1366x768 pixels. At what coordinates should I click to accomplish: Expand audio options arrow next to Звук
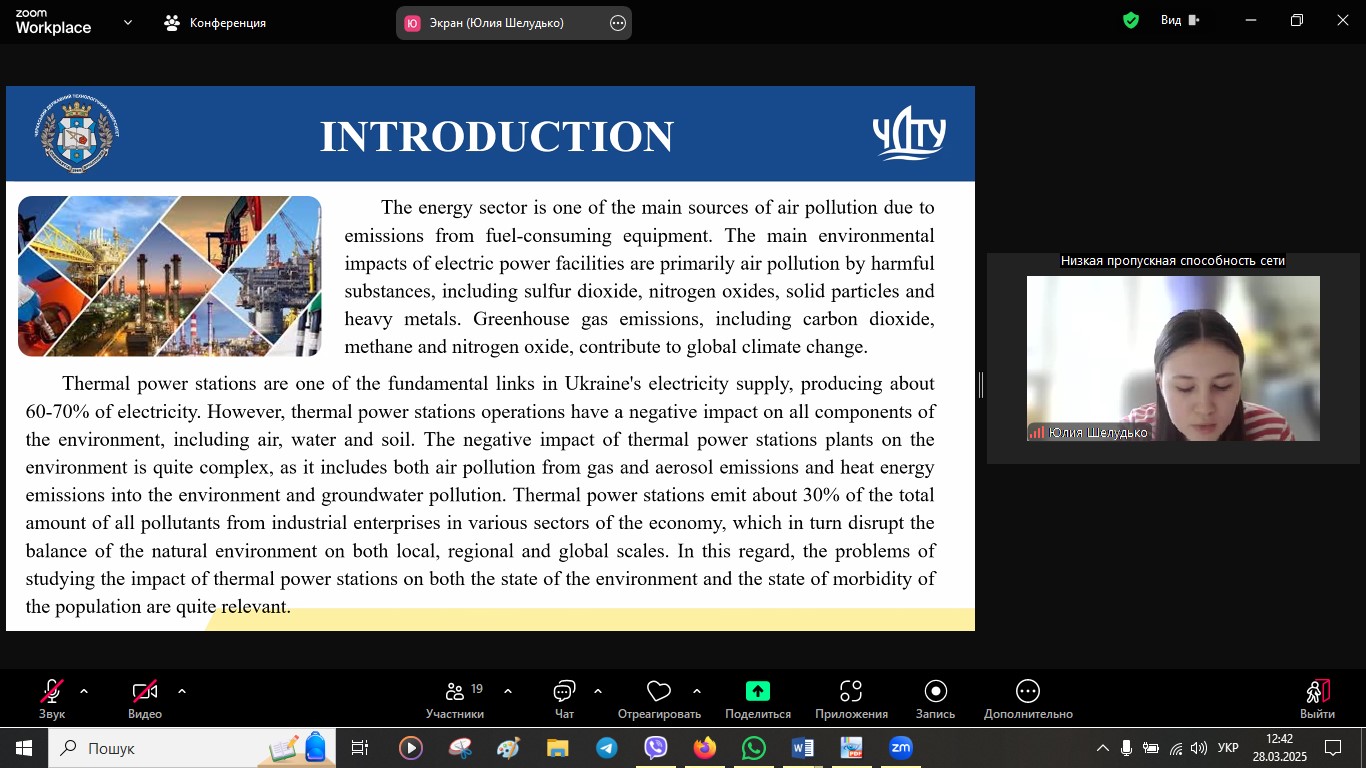point(84,691)
